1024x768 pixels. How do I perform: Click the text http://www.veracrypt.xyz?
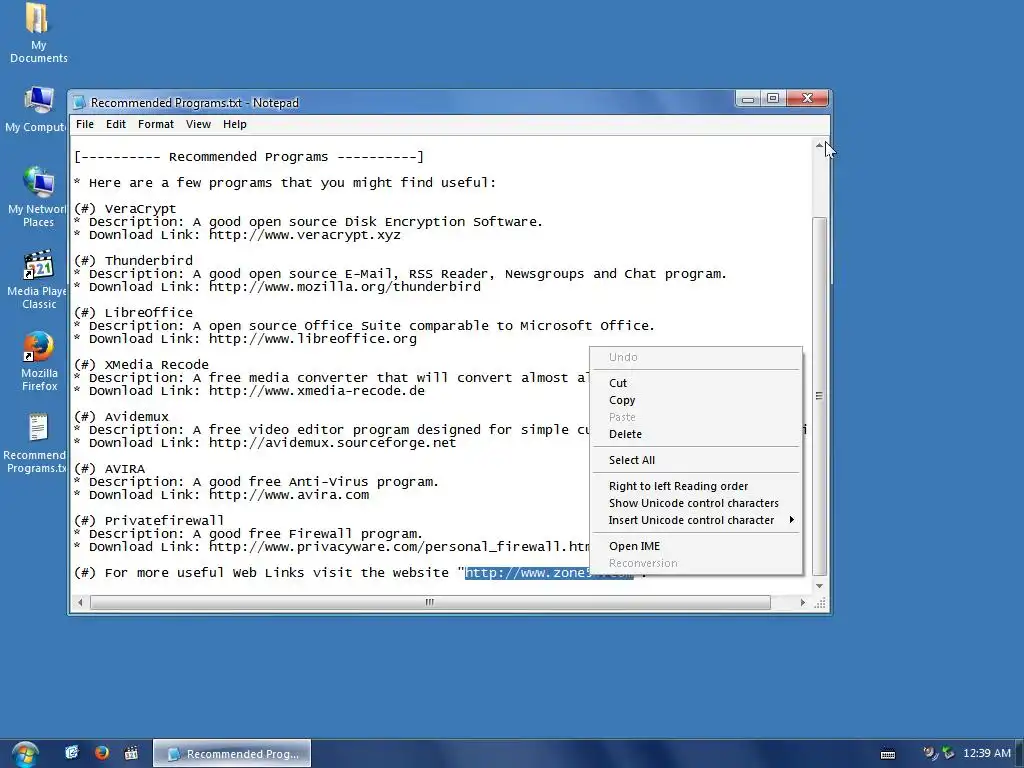coord(305,235)
